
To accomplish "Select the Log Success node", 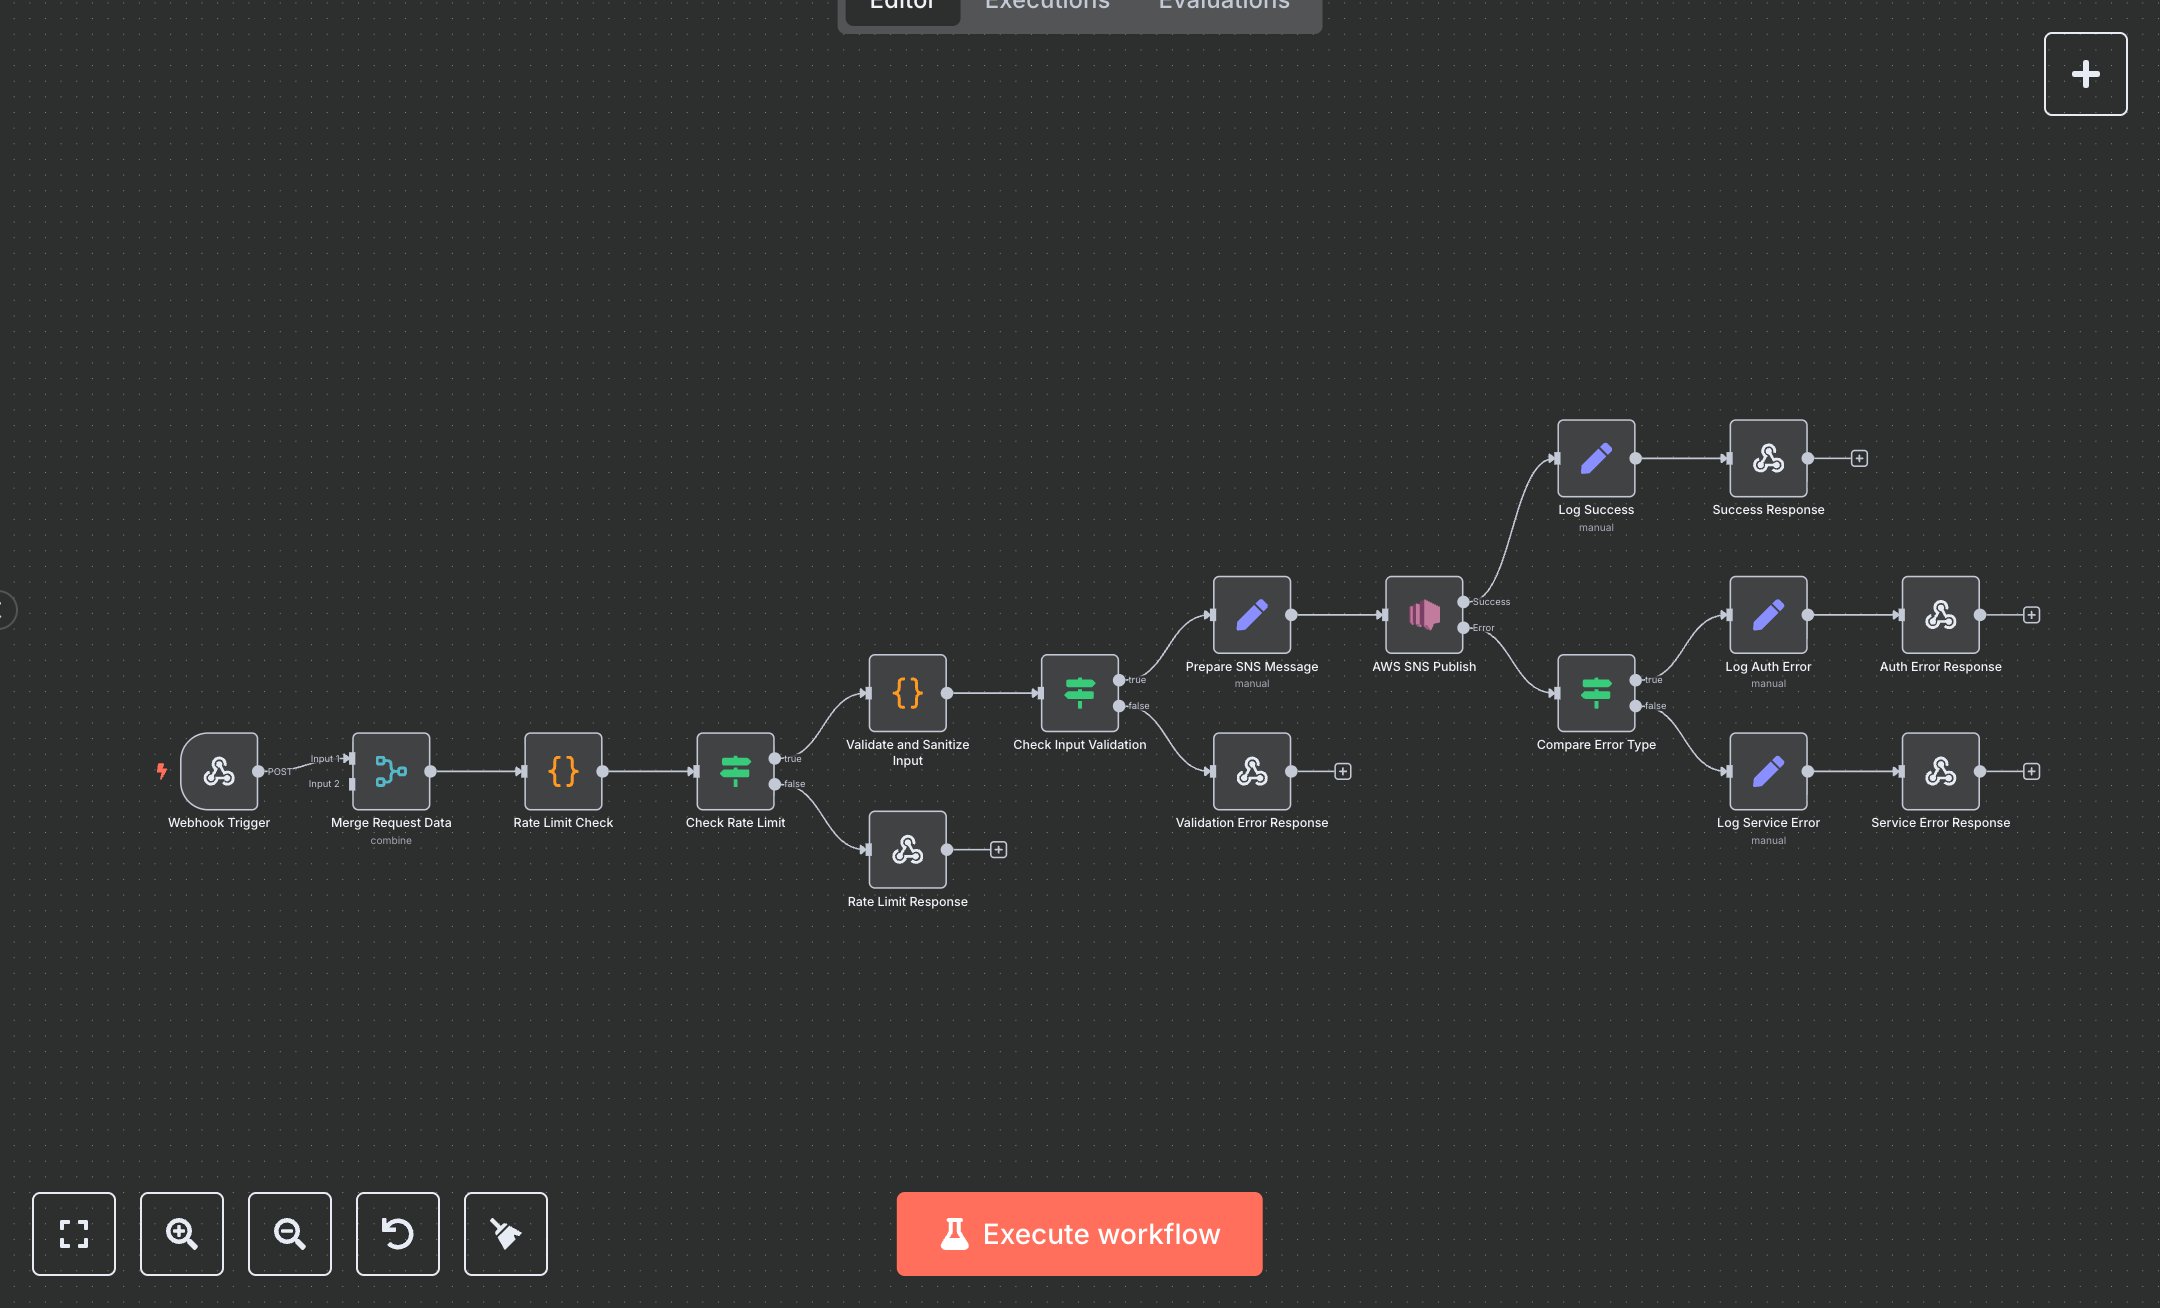I will tap(1595, 460).
